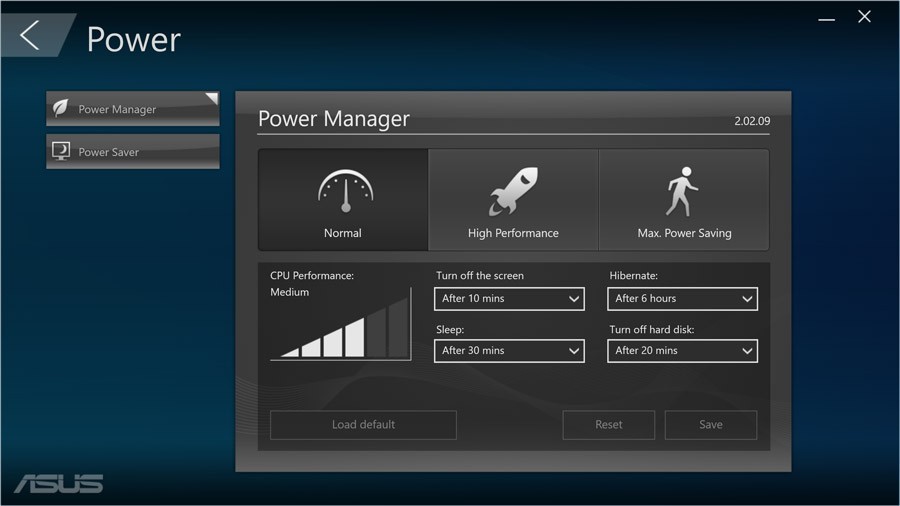Click the version number 2.02.09
This screenshot has width=900, height=506.
(752, 121)
